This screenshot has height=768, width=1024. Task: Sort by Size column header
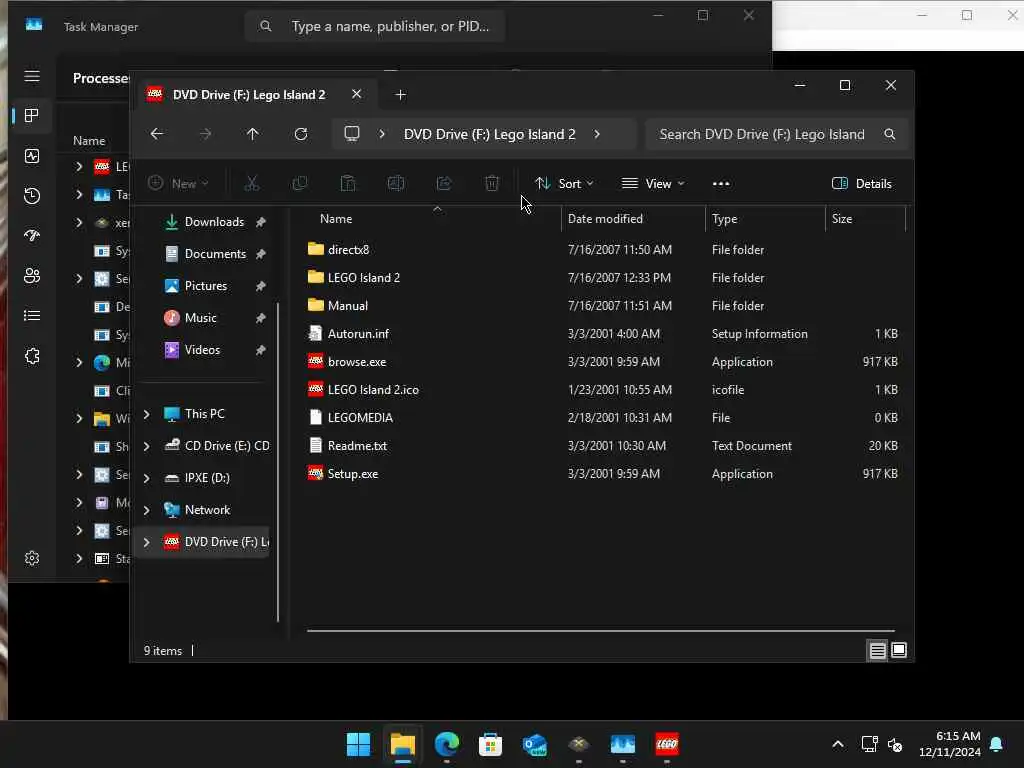pyautogui.click(x=842, y=219)
